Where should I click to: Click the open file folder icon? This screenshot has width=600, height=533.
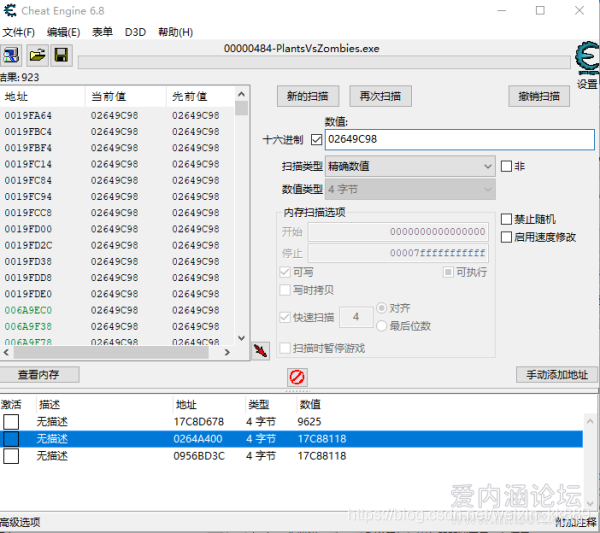tap(37, 55)
